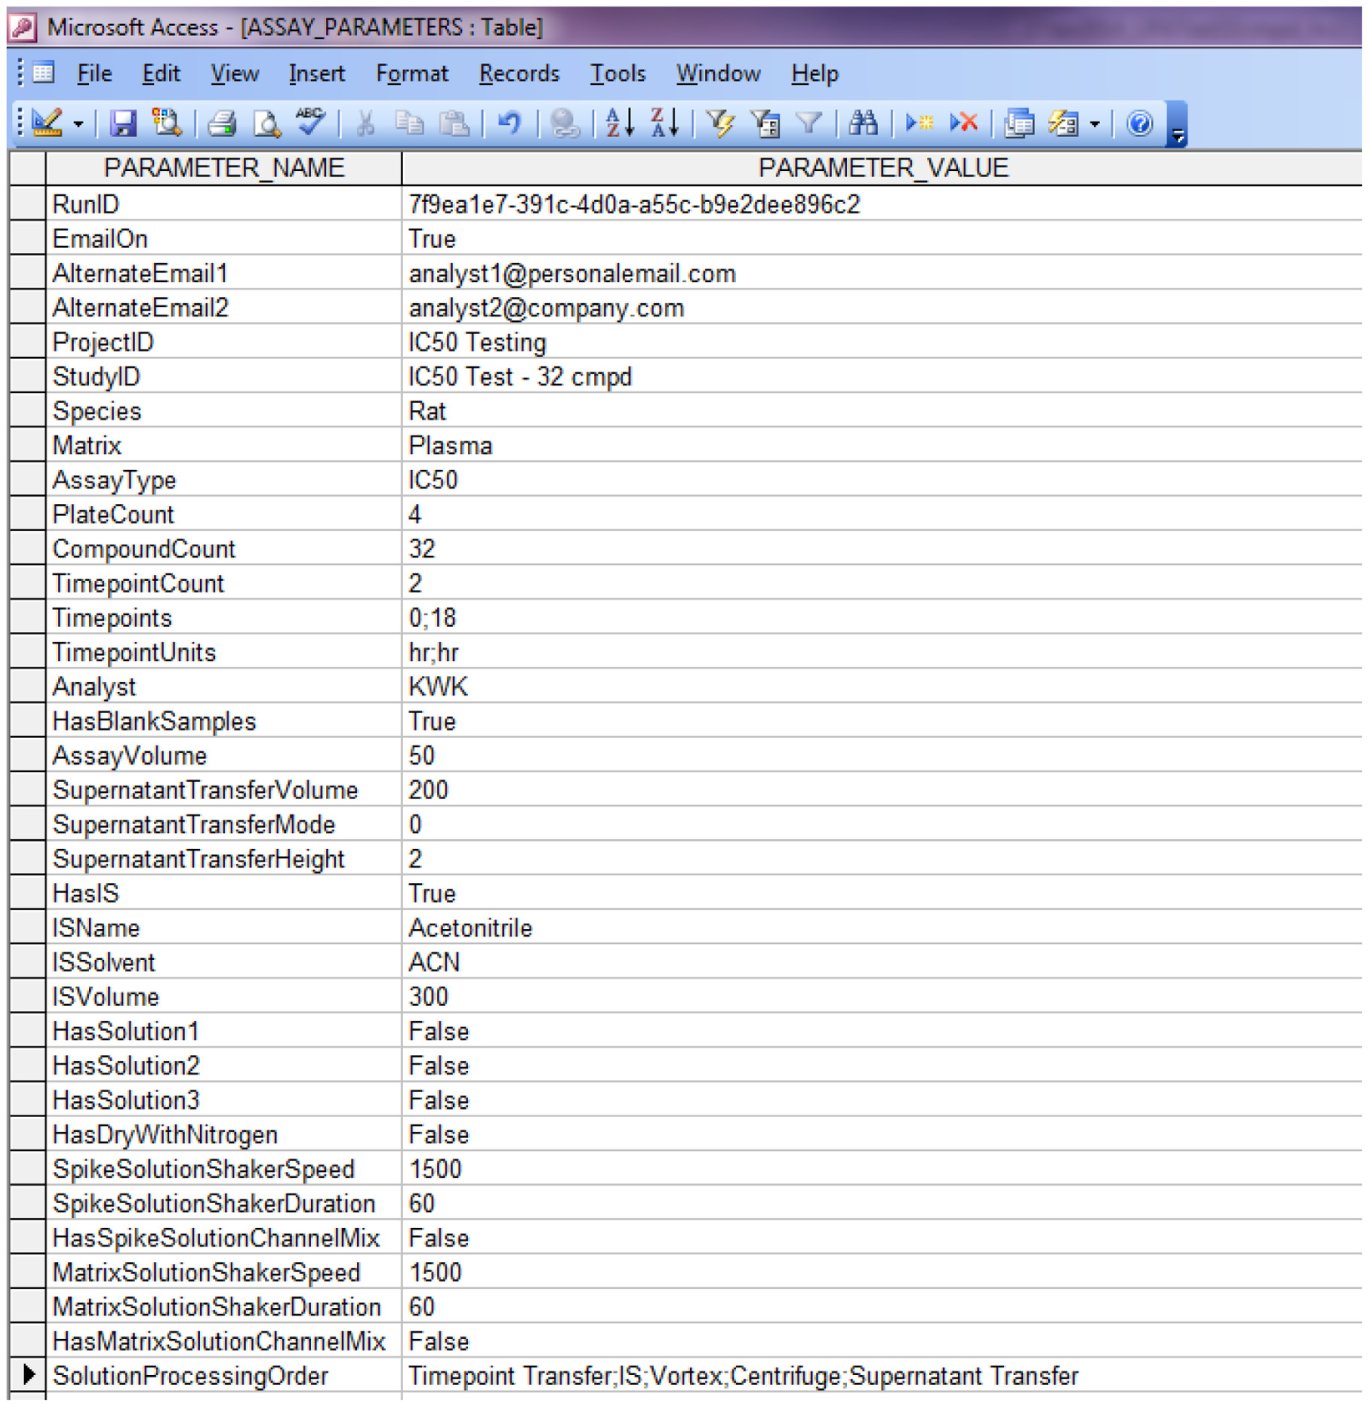Open Toolbar Options overflow arrow
Image resolution: width=1370 pixels, height=1408 pixels.
coord(1178,125)
